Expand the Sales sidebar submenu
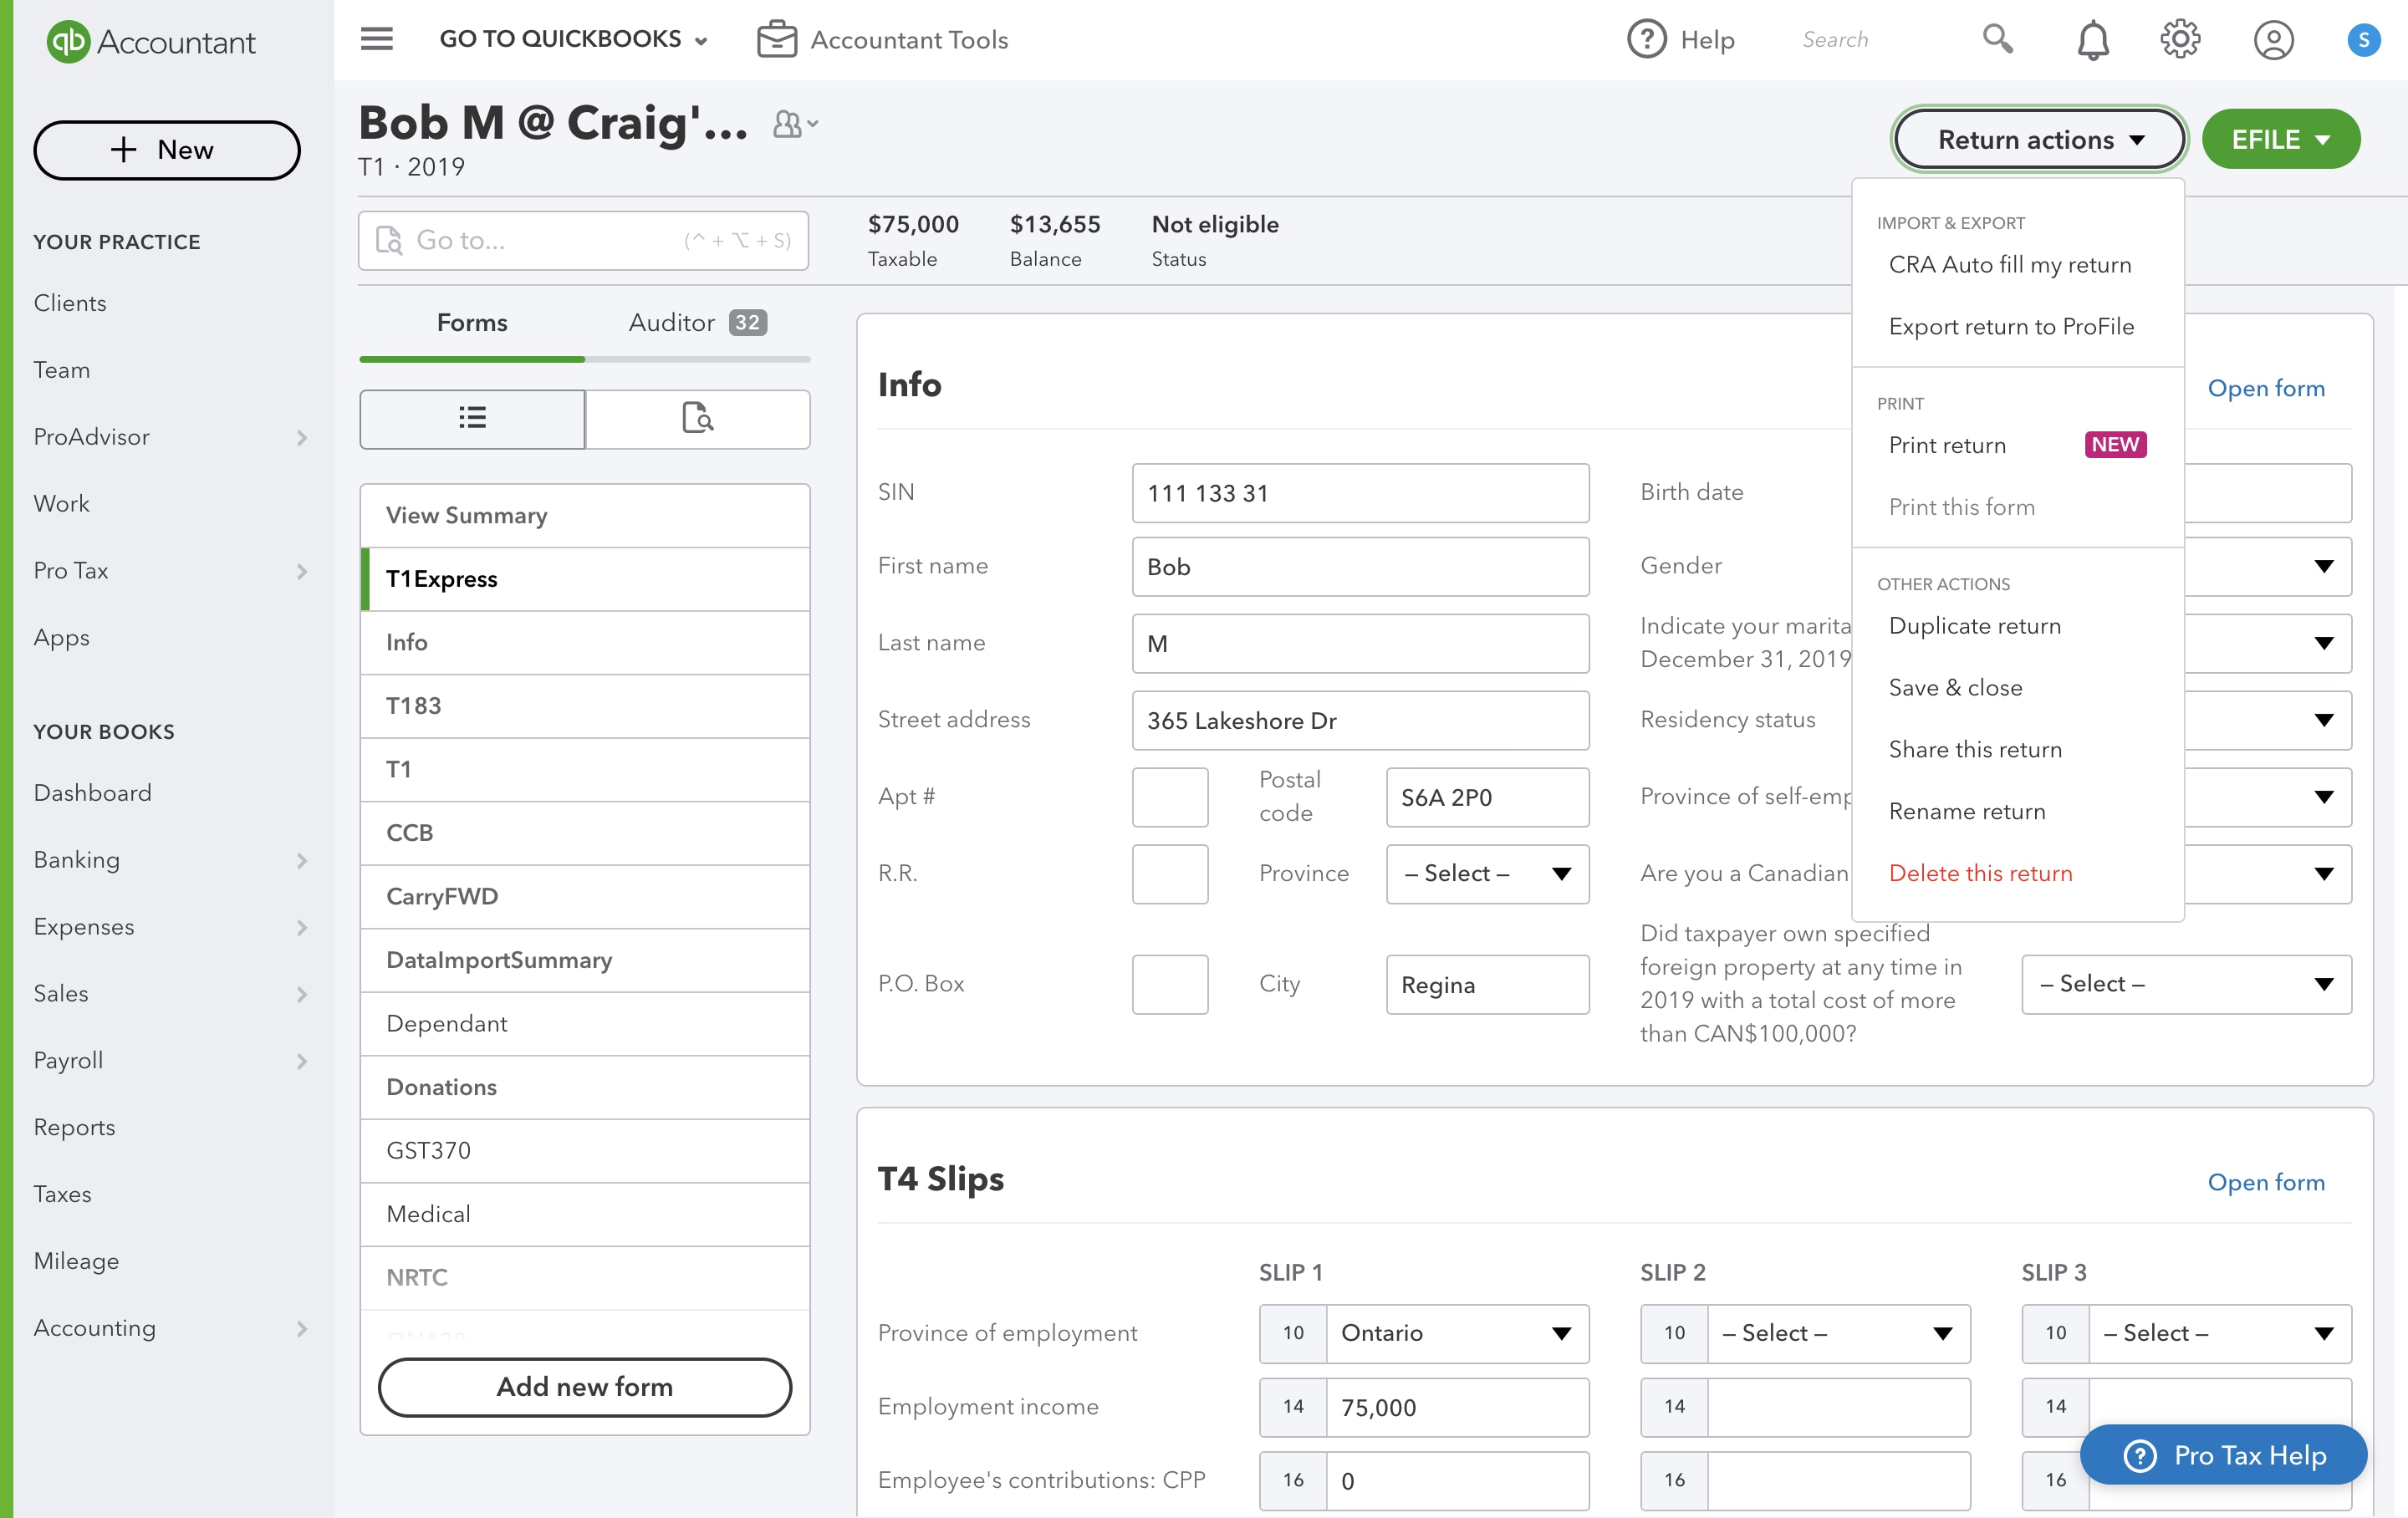The width and height of the screenshot is (2408, 1518). click(301, 994)
